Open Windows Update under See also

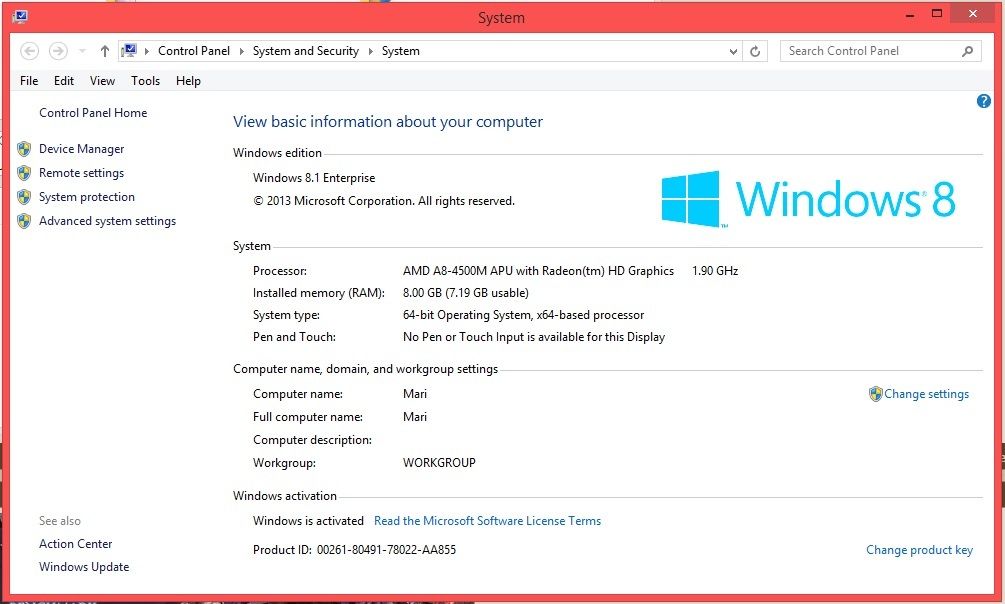[84, 567]
